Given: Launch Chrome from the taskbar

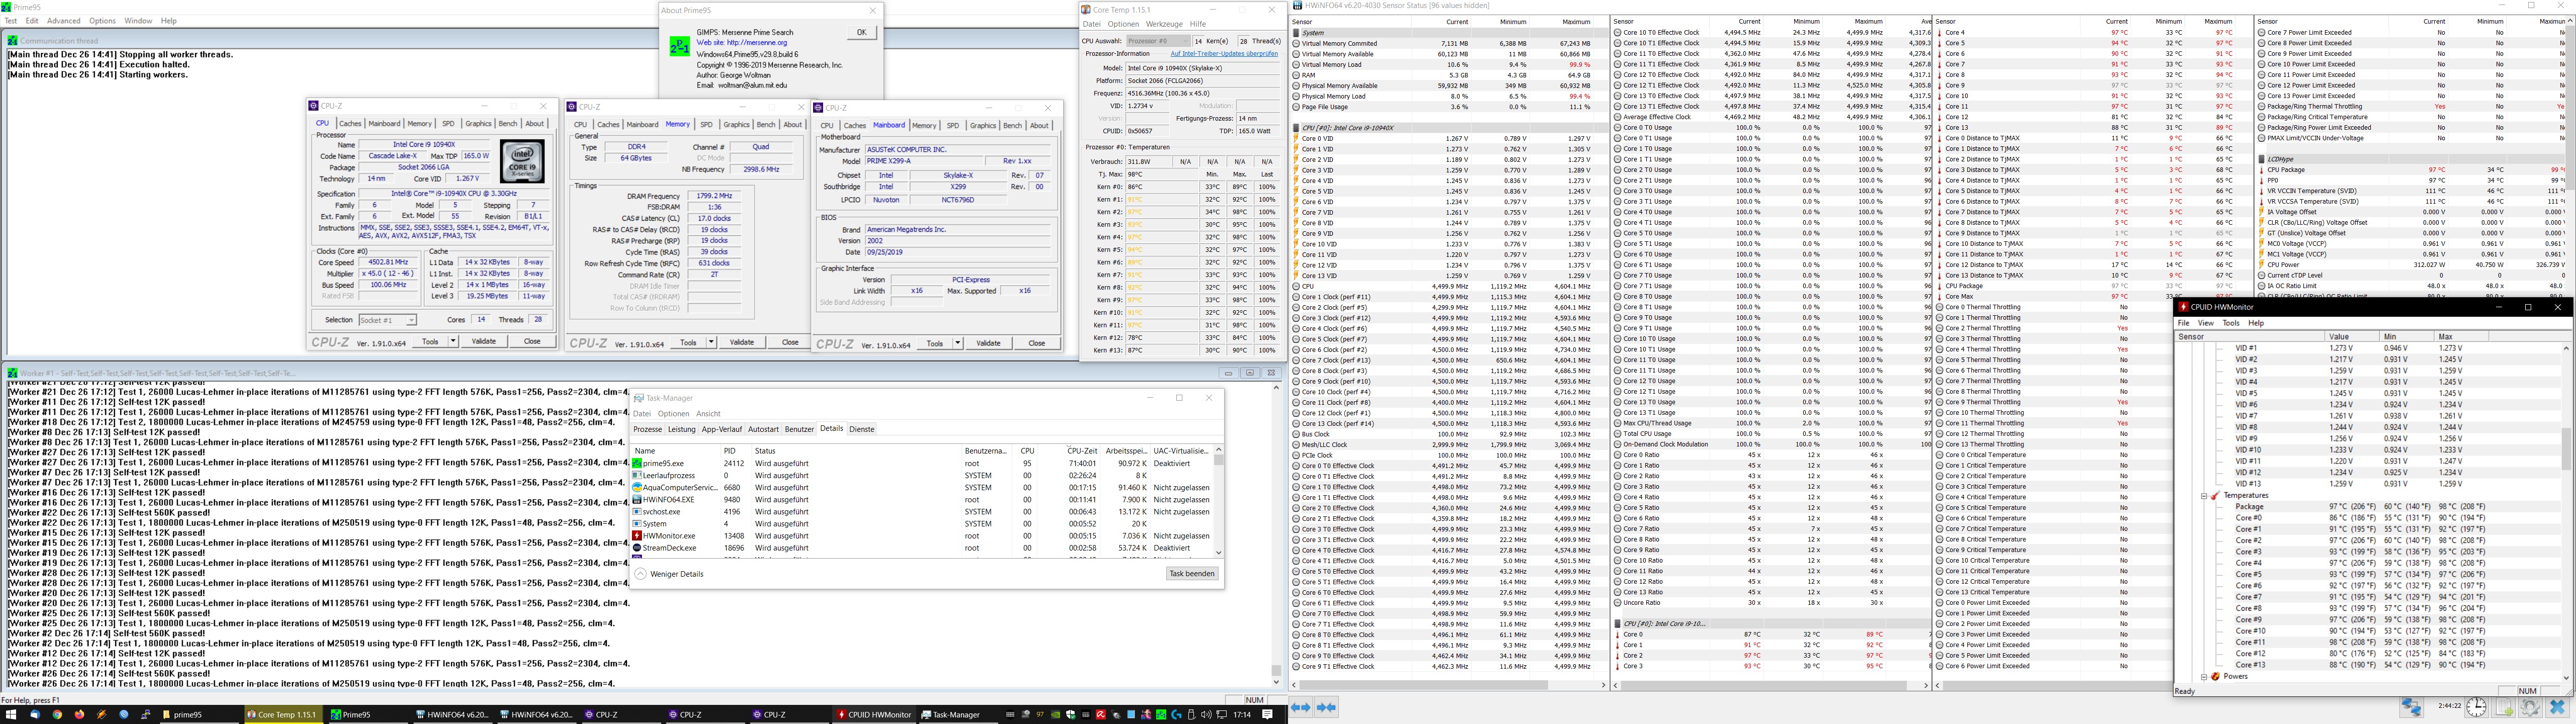Looking at the screenshot, I should coord(57,714).
